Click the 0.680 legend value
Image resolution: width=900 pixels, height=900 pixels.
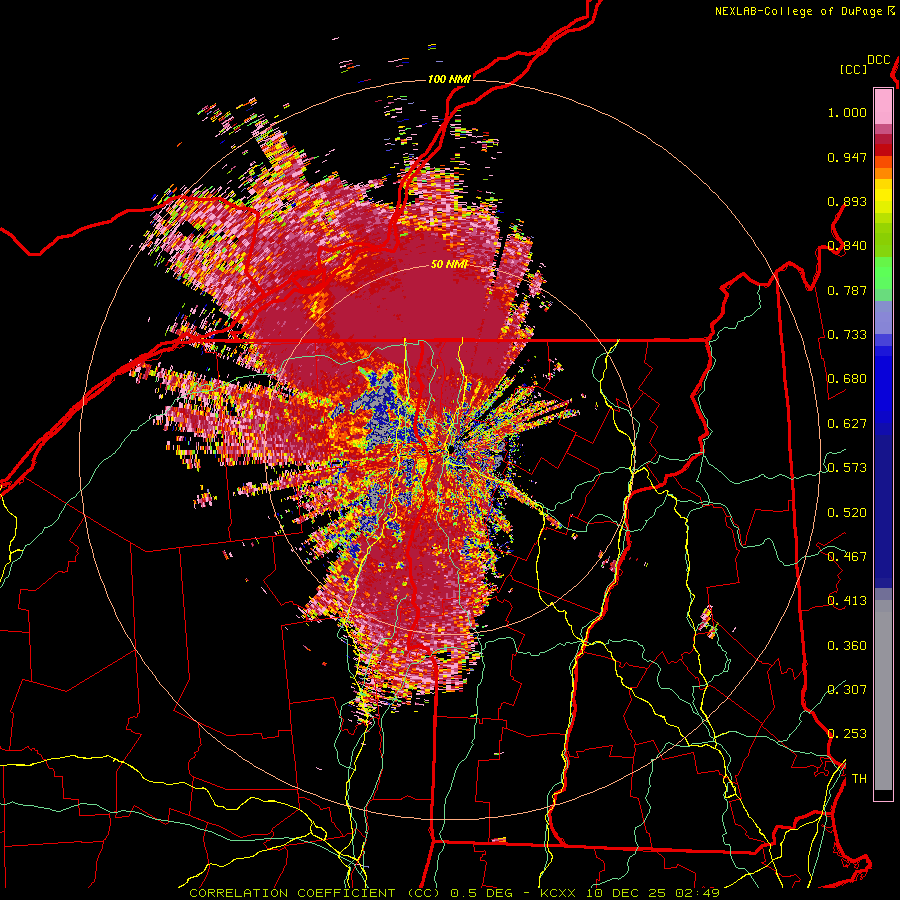pyautogui.click(x=847, y=379)
